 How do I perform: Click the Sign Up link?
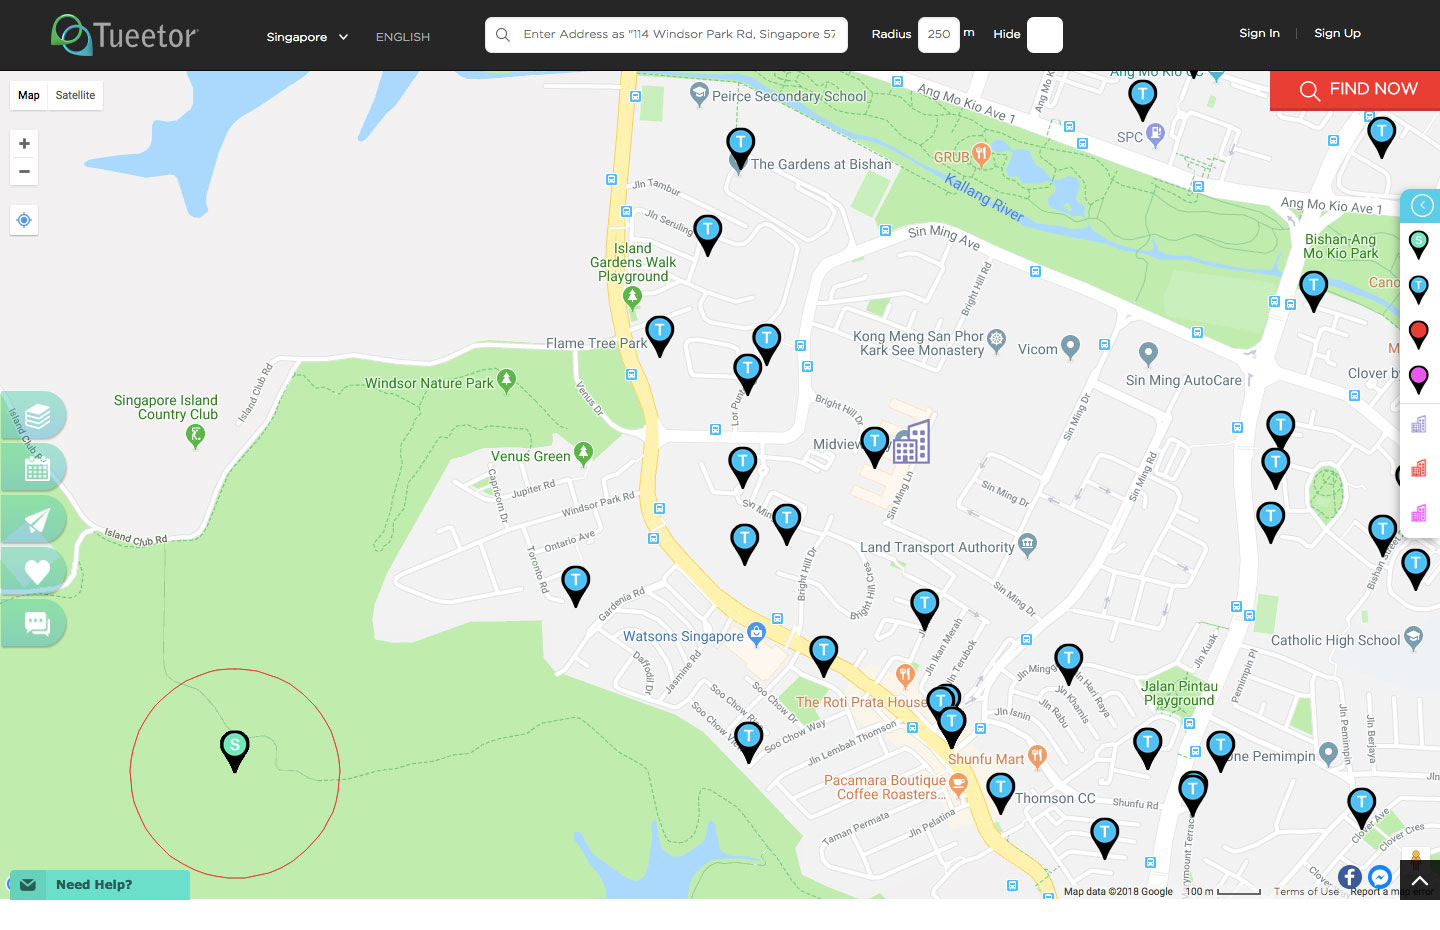coord(1337,33)
